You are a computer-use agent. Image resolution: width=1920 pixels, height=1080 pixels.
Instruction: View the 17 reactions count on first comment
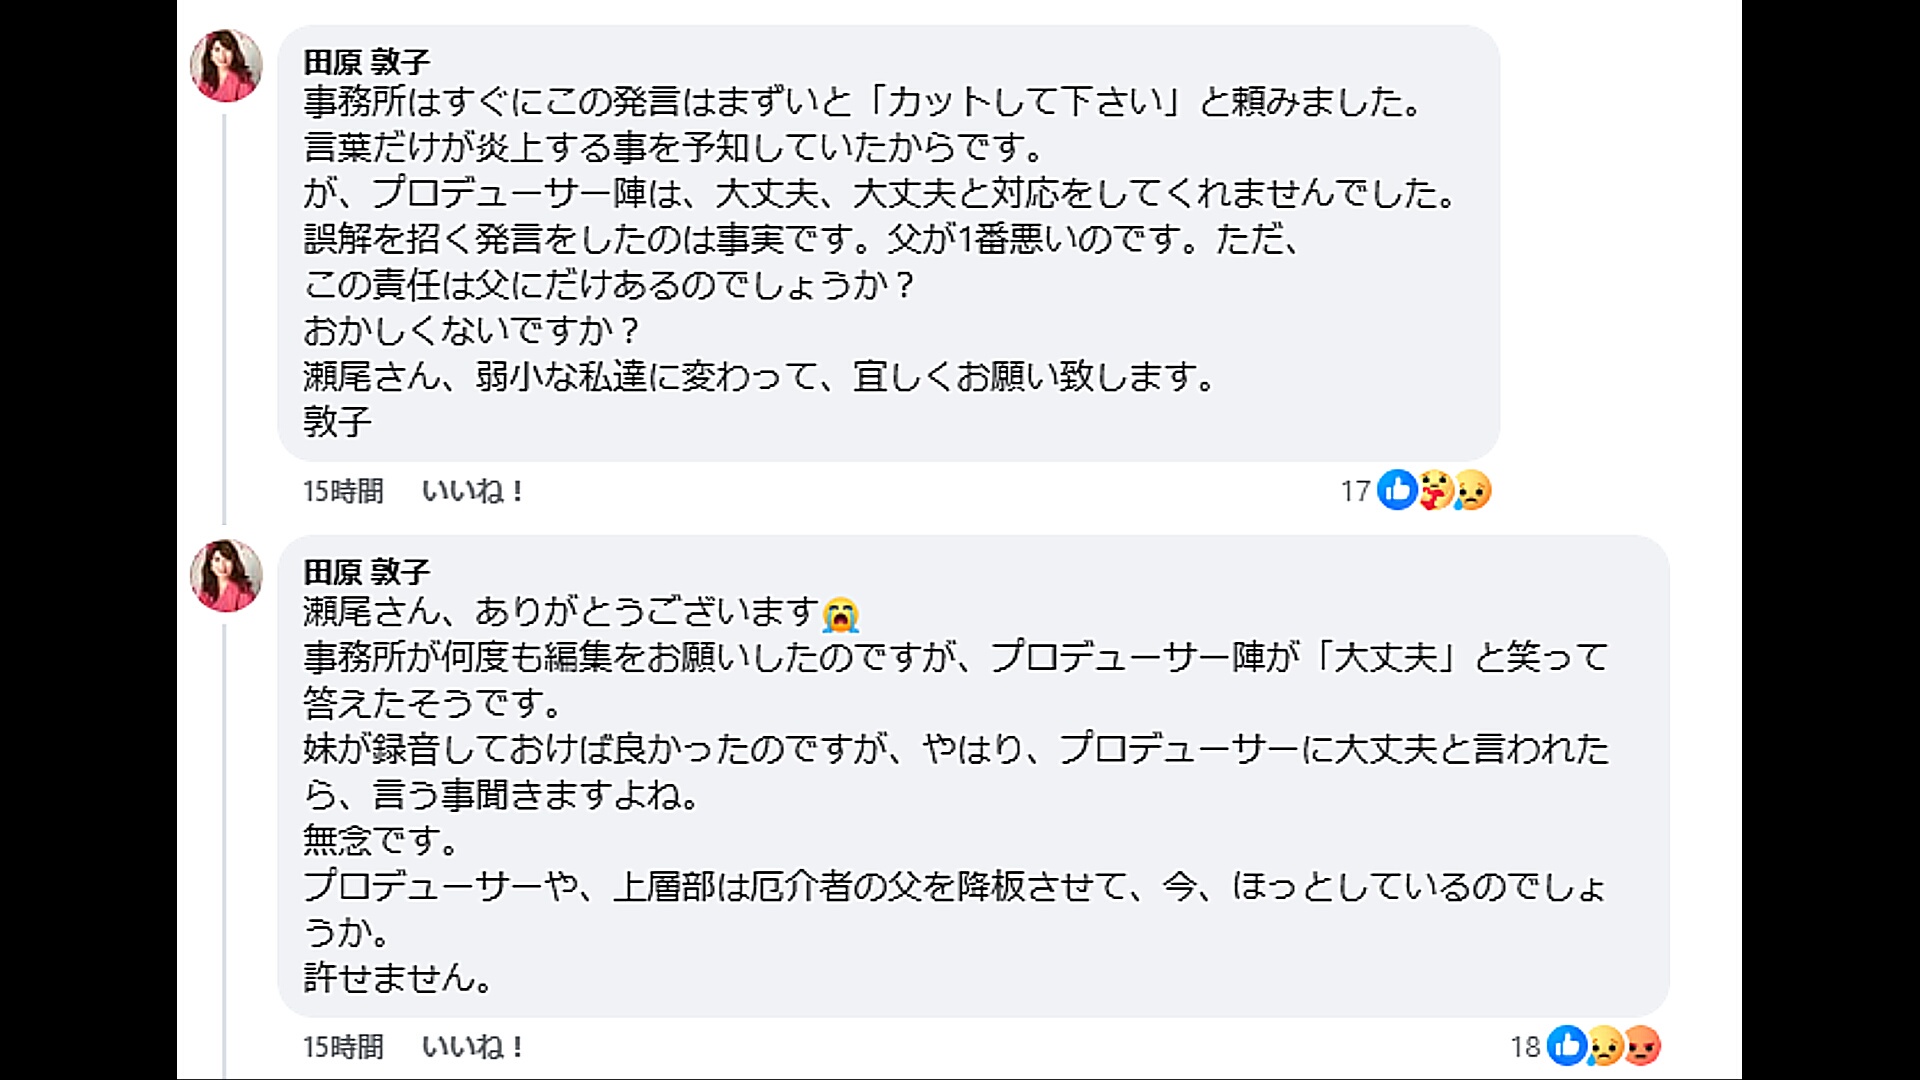pyautogui.click(x=1355, y=491)
